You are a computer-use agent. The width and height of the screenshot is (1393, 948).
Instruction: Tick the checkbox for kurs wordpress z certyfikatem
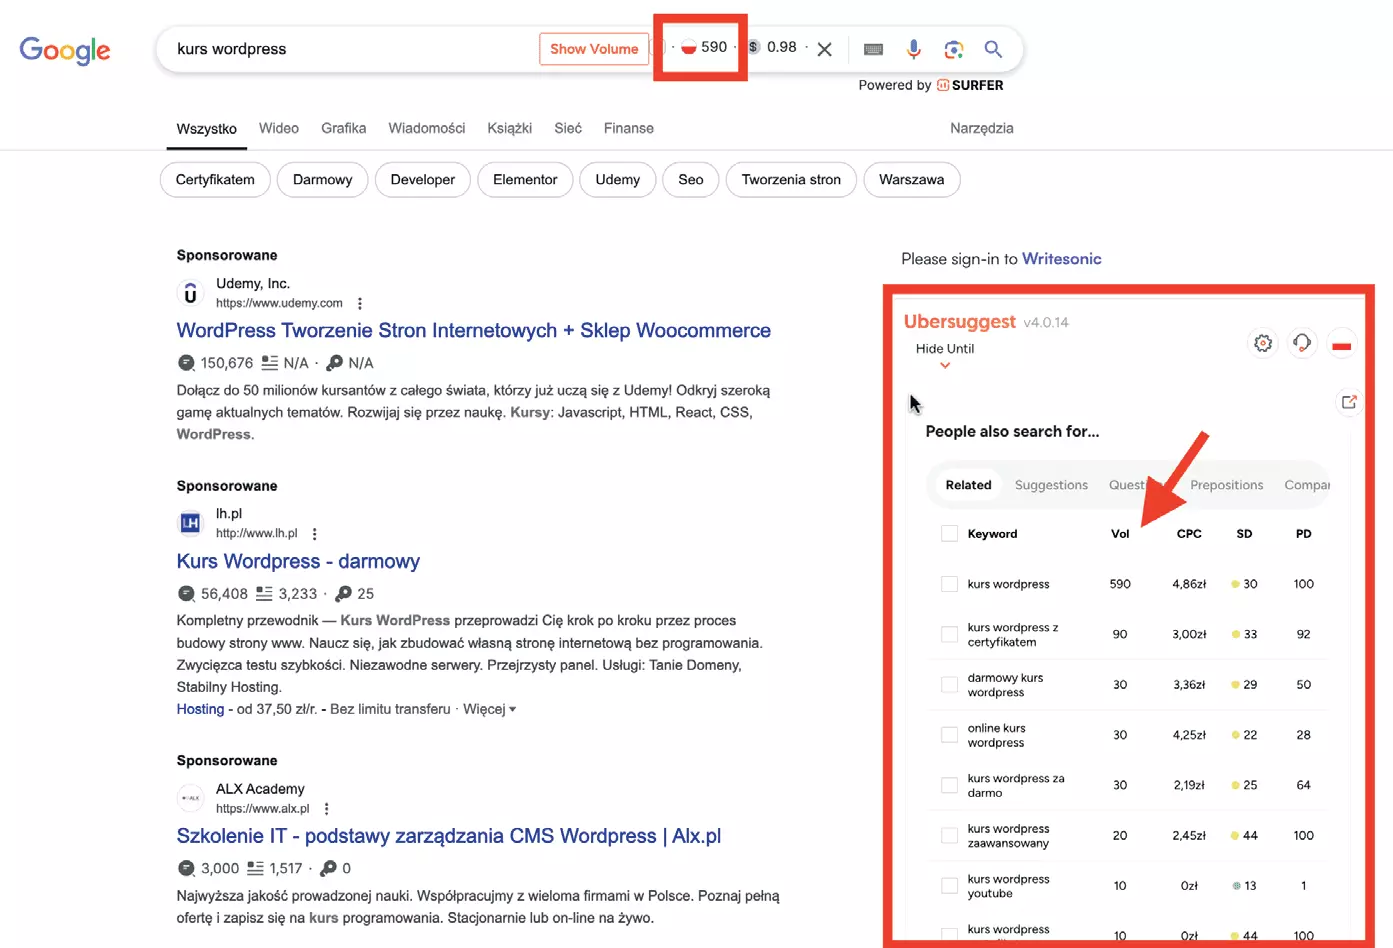tap(949, 635)
